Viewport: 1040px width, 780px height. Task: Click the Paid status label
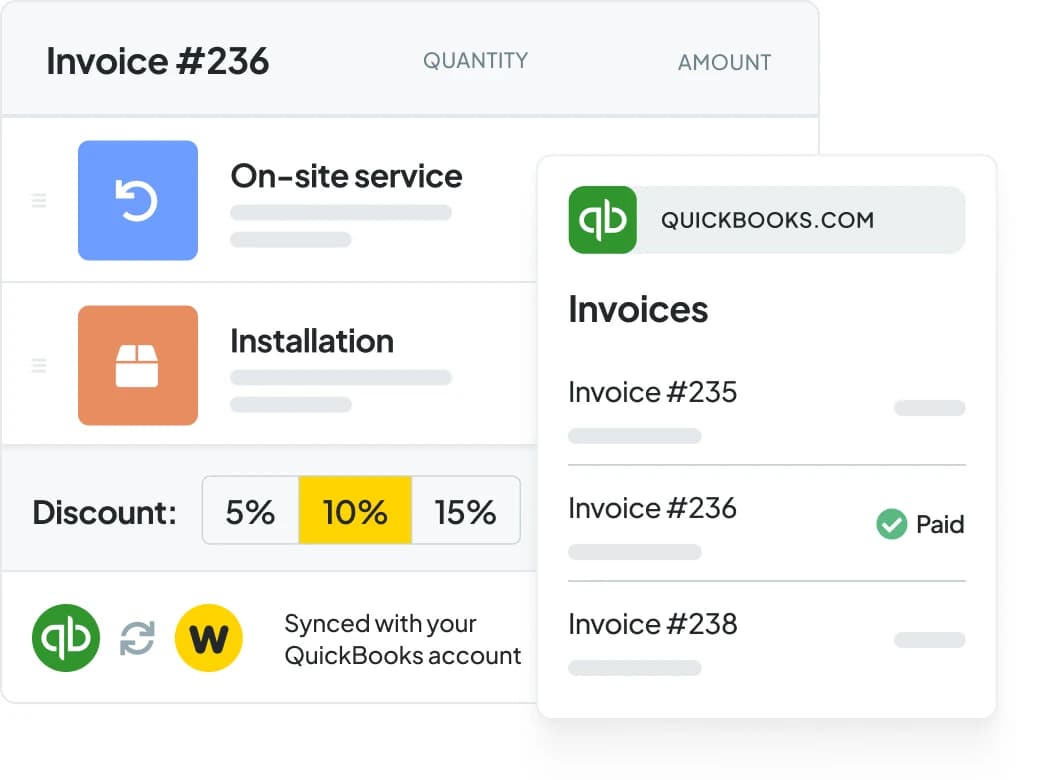tap(940, 525)
